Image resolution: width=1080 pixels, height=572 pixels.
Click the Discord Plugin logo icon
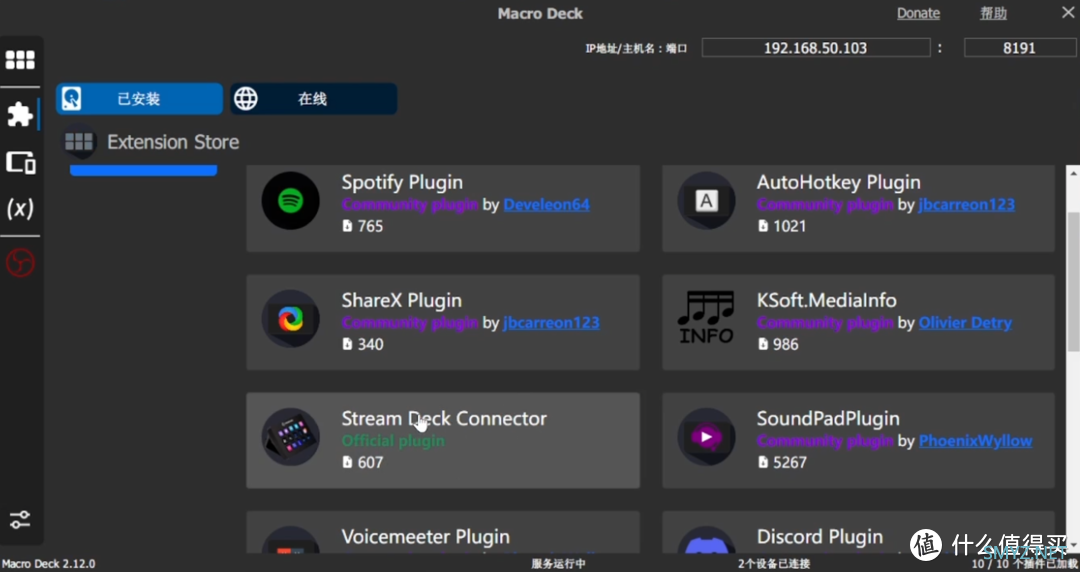point(706,540)
